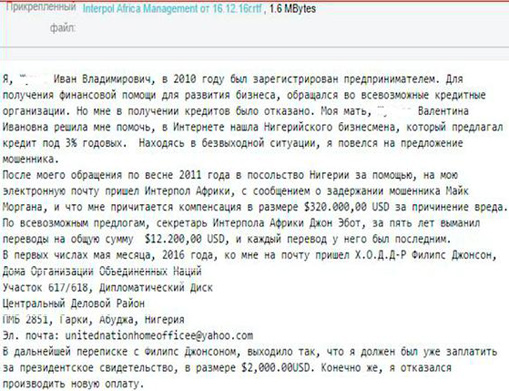The width and height of the screenshot is (509, 391).
Task: Click the name Майк in the text
Action: pos(457,191)
